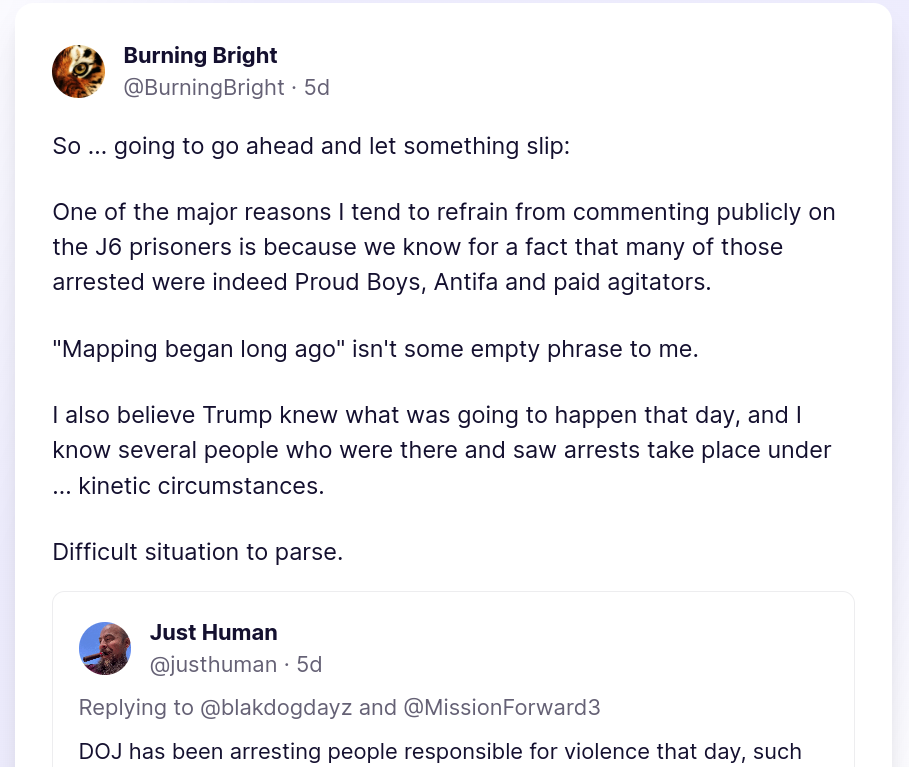Screen dimensions: 909x767
Task: Click the @BurningBright handle
Action: coord(204,88)
